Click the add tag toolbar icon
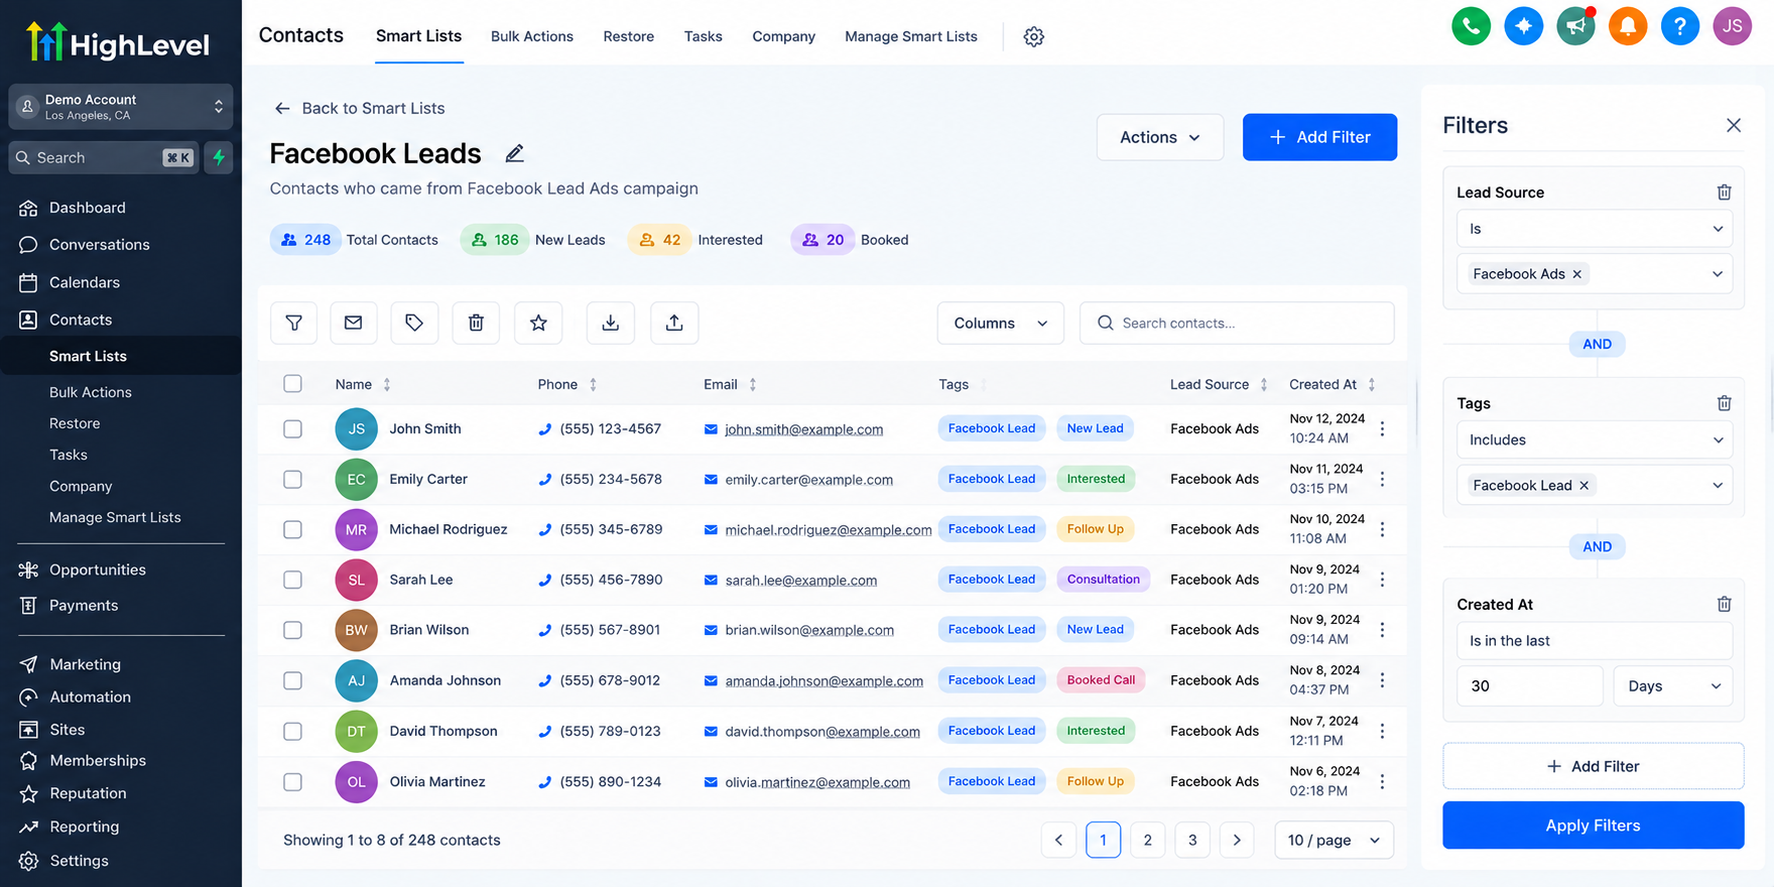The image size is (1774, 887). (x=414, y=323)
